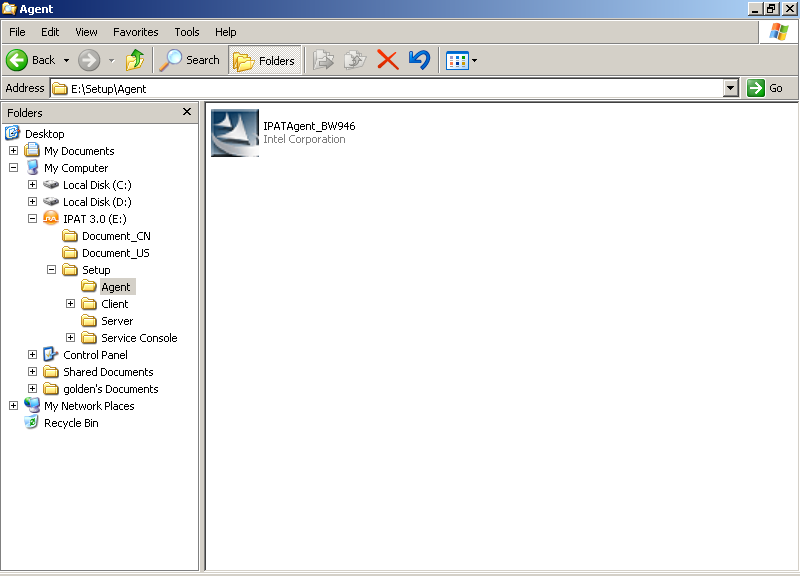Expand Local Disk (C:) node
Screen dimensions: 800x576
32,185
